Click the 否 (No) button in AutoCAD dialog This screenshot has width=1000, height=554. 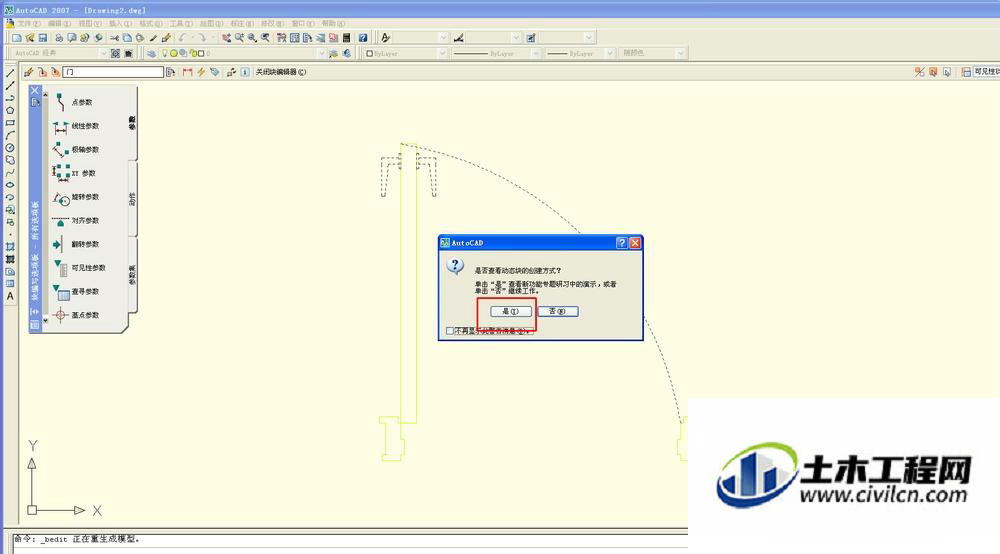[557, 311]
